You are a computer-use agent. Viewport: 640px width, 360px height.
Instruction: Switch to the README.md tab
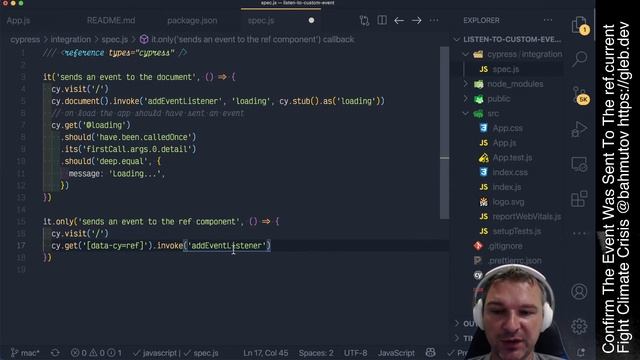[x=111, y=20]
